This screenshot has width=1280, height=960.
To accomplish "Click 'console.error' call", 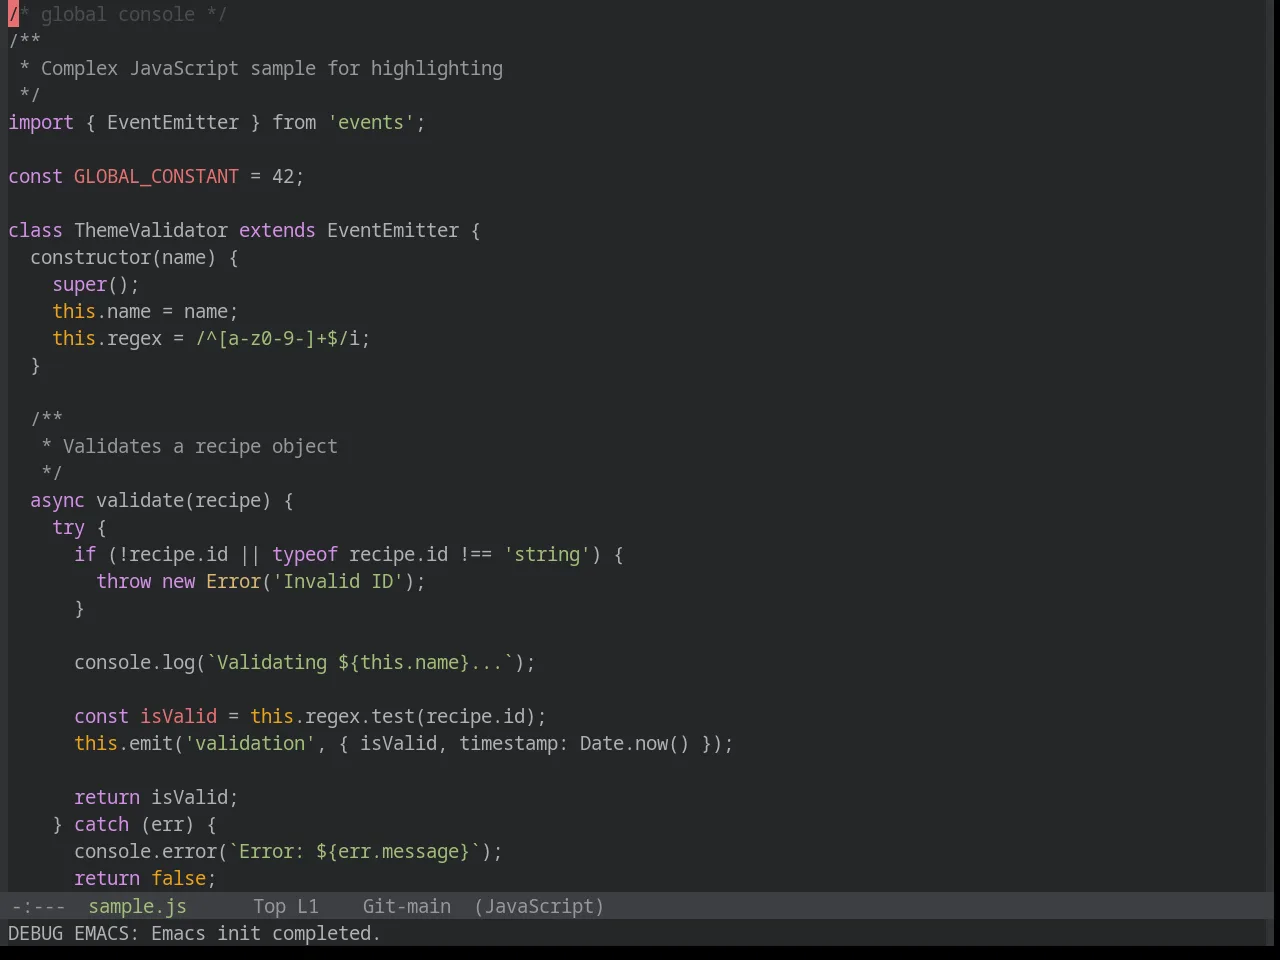I will point(145,851).
